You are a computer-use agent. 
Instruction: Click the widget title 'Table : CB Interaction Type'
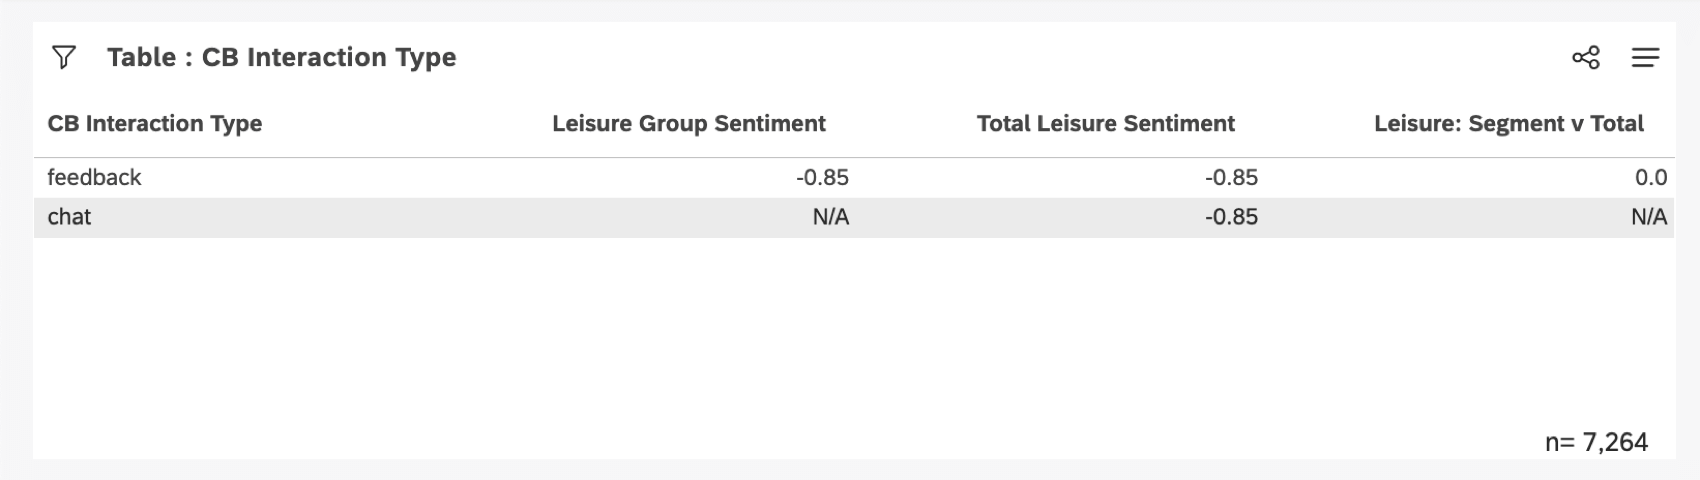click(x=281, y=58)
